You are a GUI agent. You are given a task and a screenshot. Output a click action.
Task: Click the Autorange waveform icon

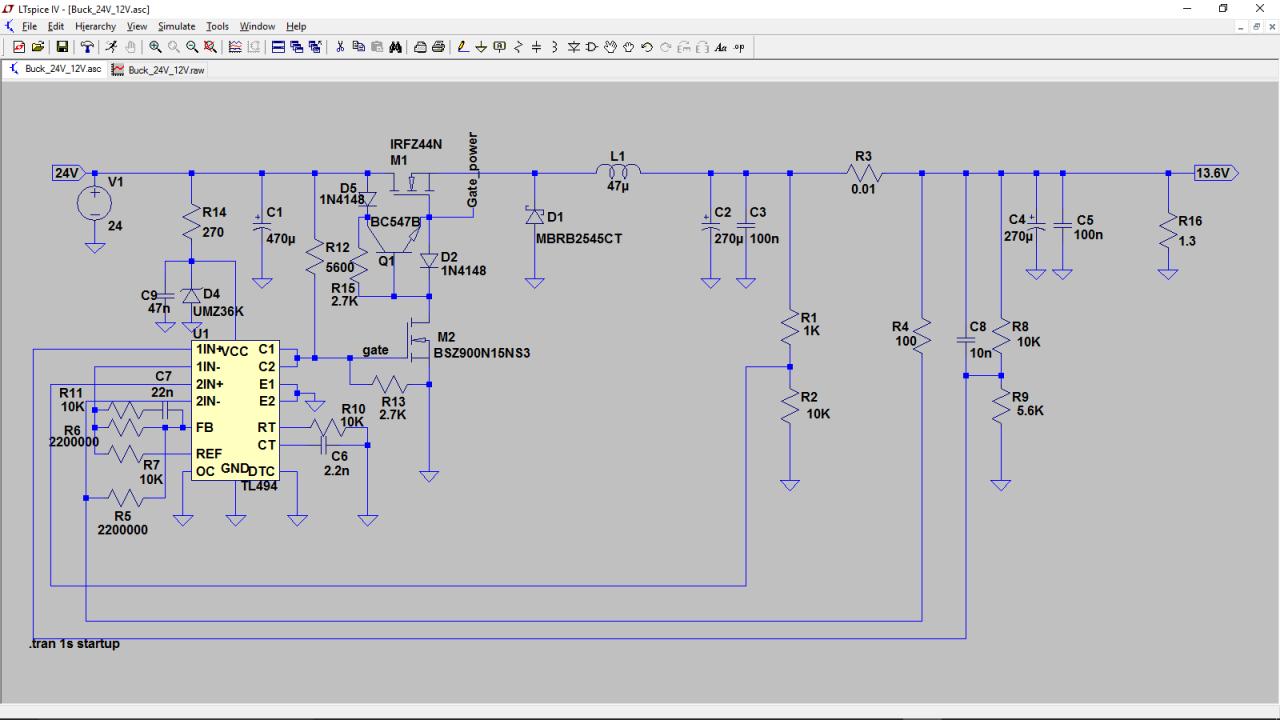click(x=235, y=47)
